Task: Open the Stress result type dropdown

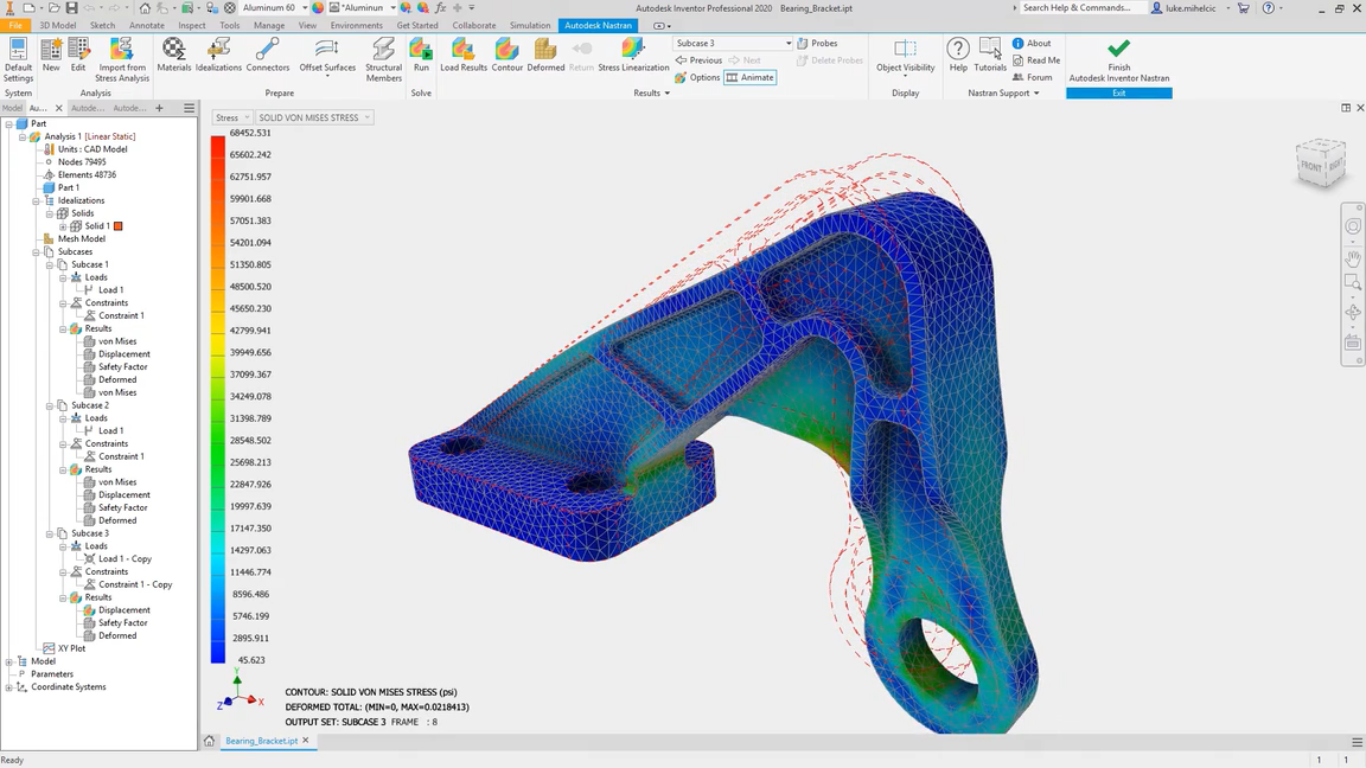Action: coord(232,118)
